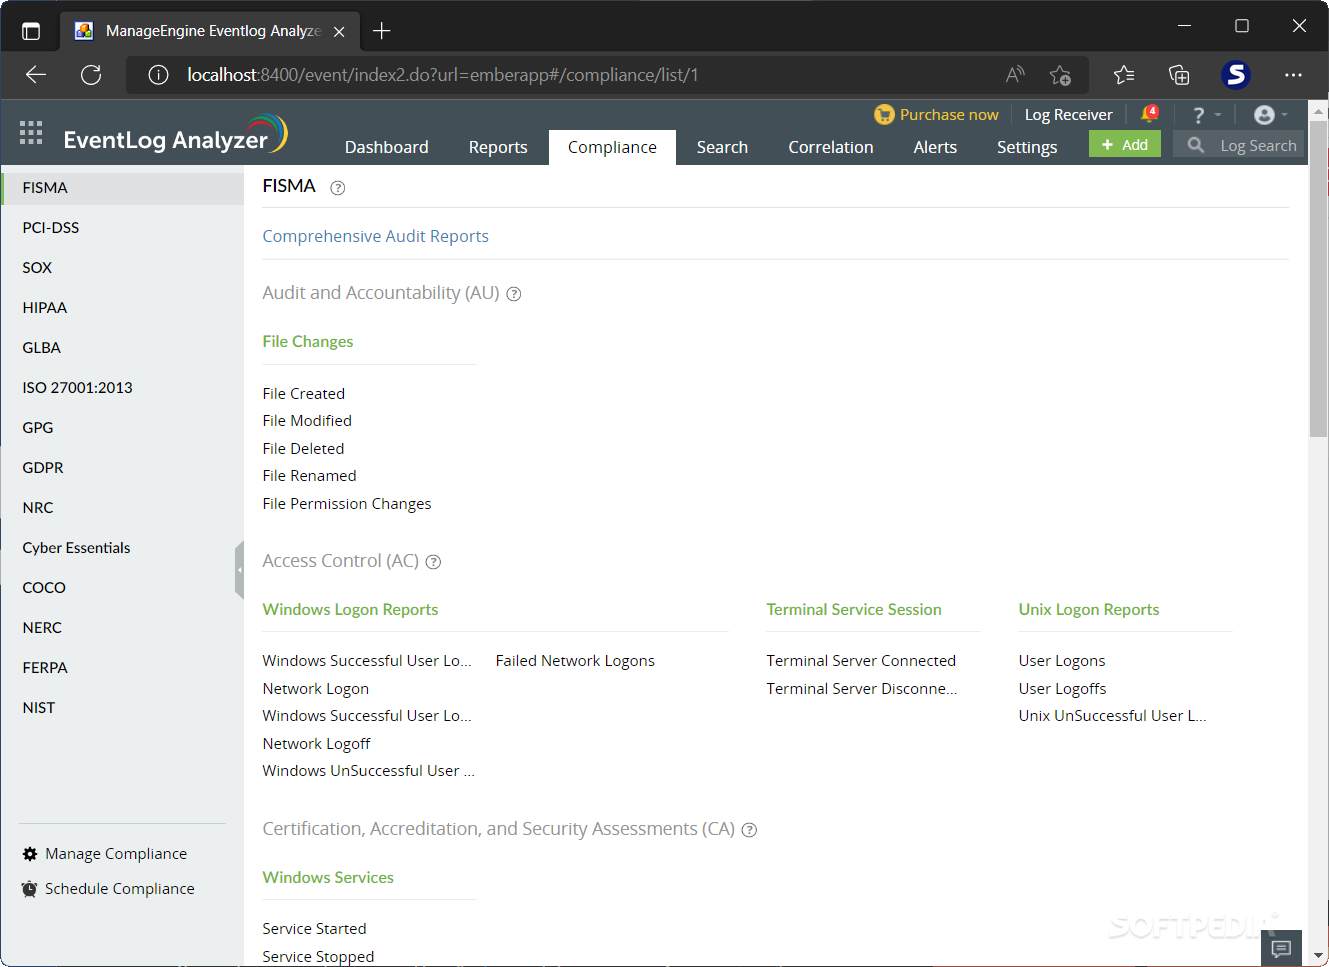Refresh the browser page
Image resolution: width=1329 pixels, height=967 pixels.
pos(91,75)
